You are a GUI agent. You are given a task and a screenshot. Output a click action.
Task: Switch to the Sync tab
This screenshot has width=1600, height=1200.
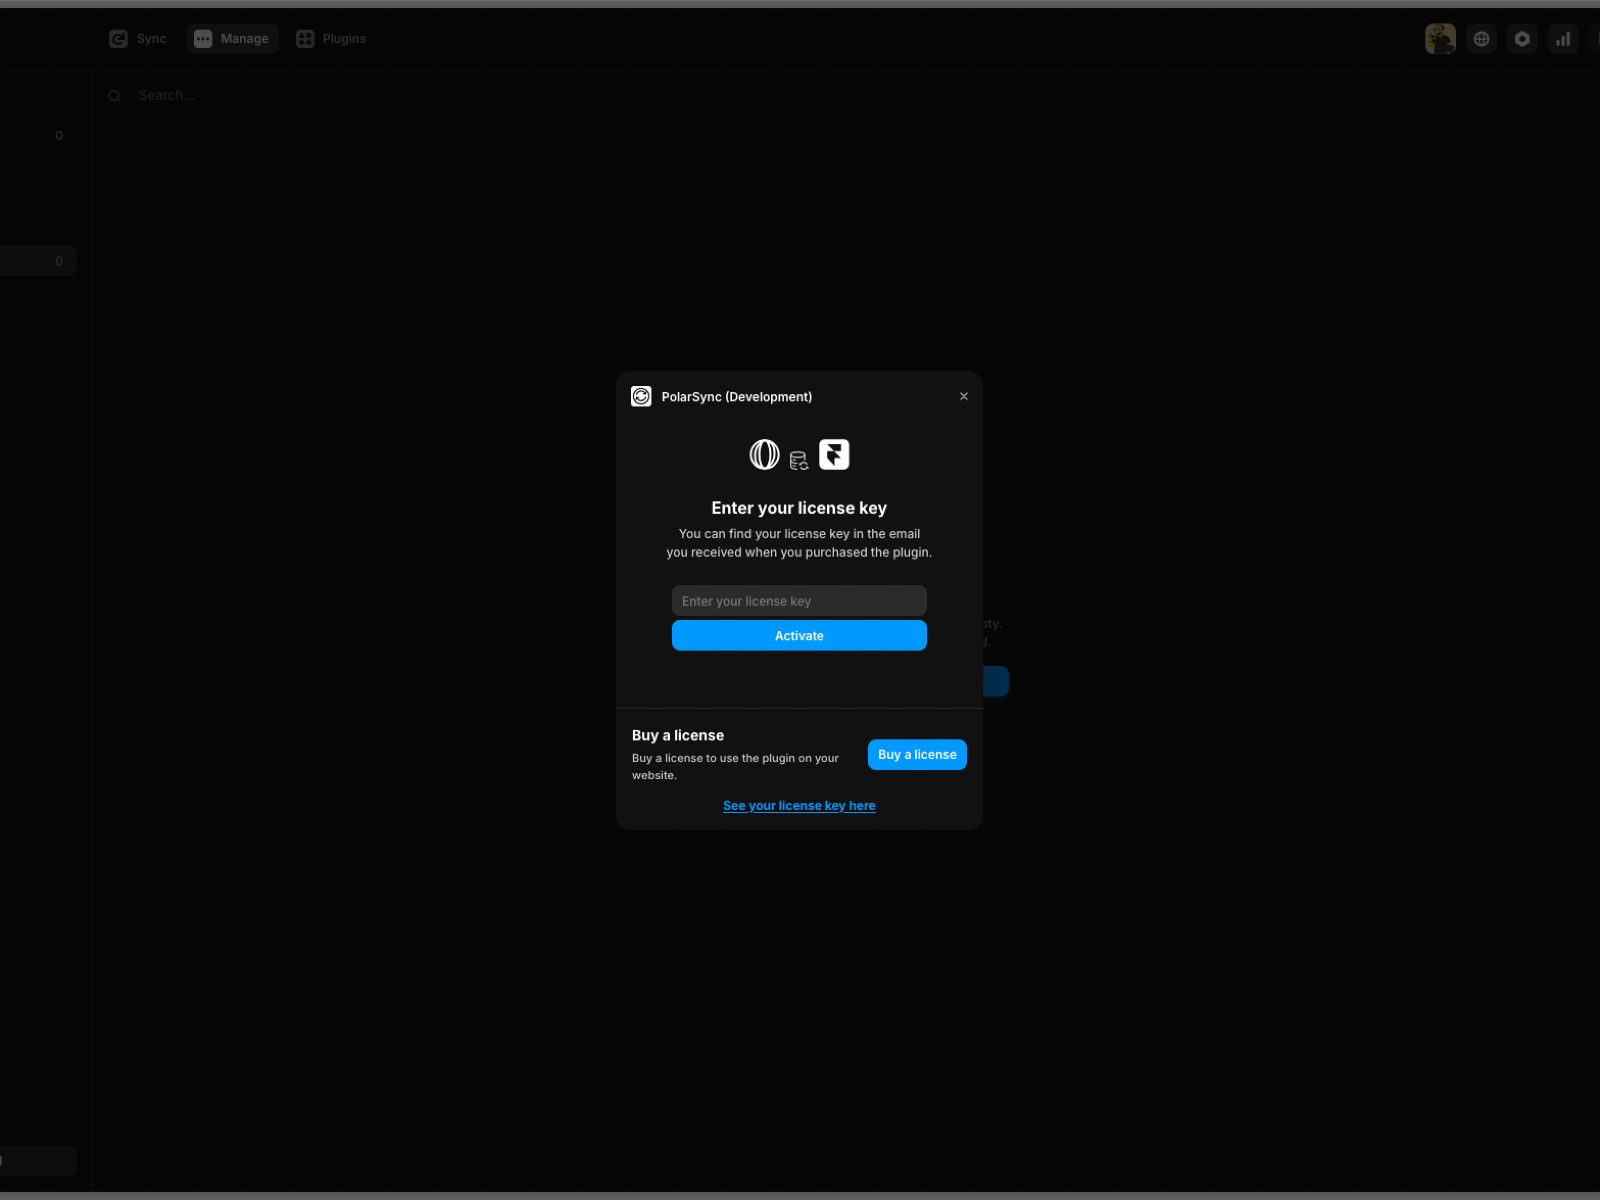point(138,39)
